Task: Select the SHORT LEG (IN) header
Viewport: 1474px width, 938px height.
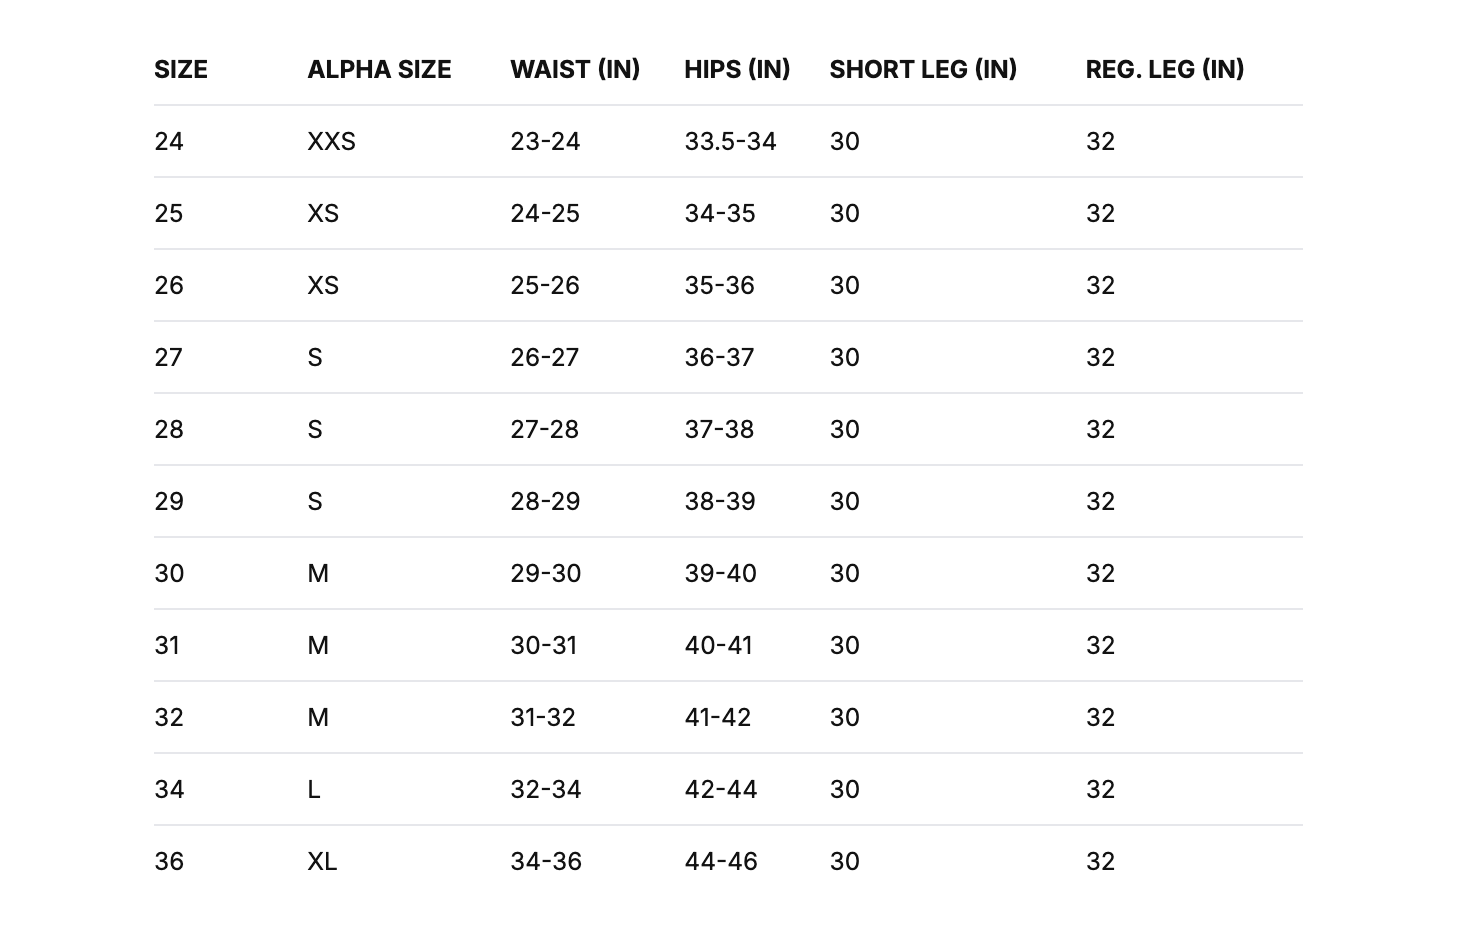Action: click(x=923, y=69)
